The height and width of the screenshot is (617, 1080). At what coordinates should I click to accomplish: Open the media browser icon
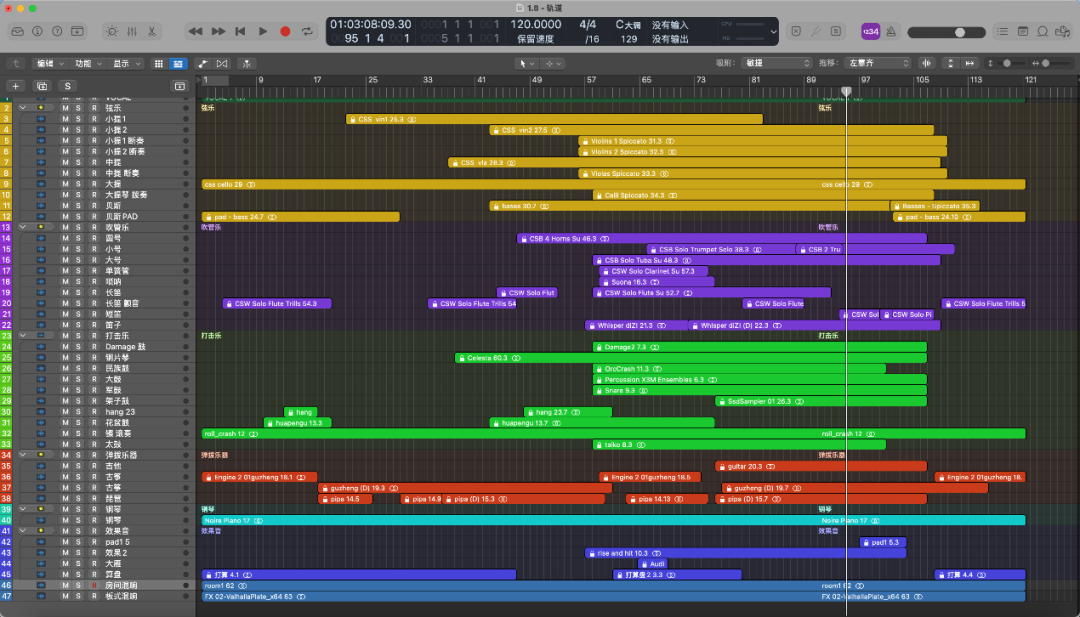[1063, 31]
